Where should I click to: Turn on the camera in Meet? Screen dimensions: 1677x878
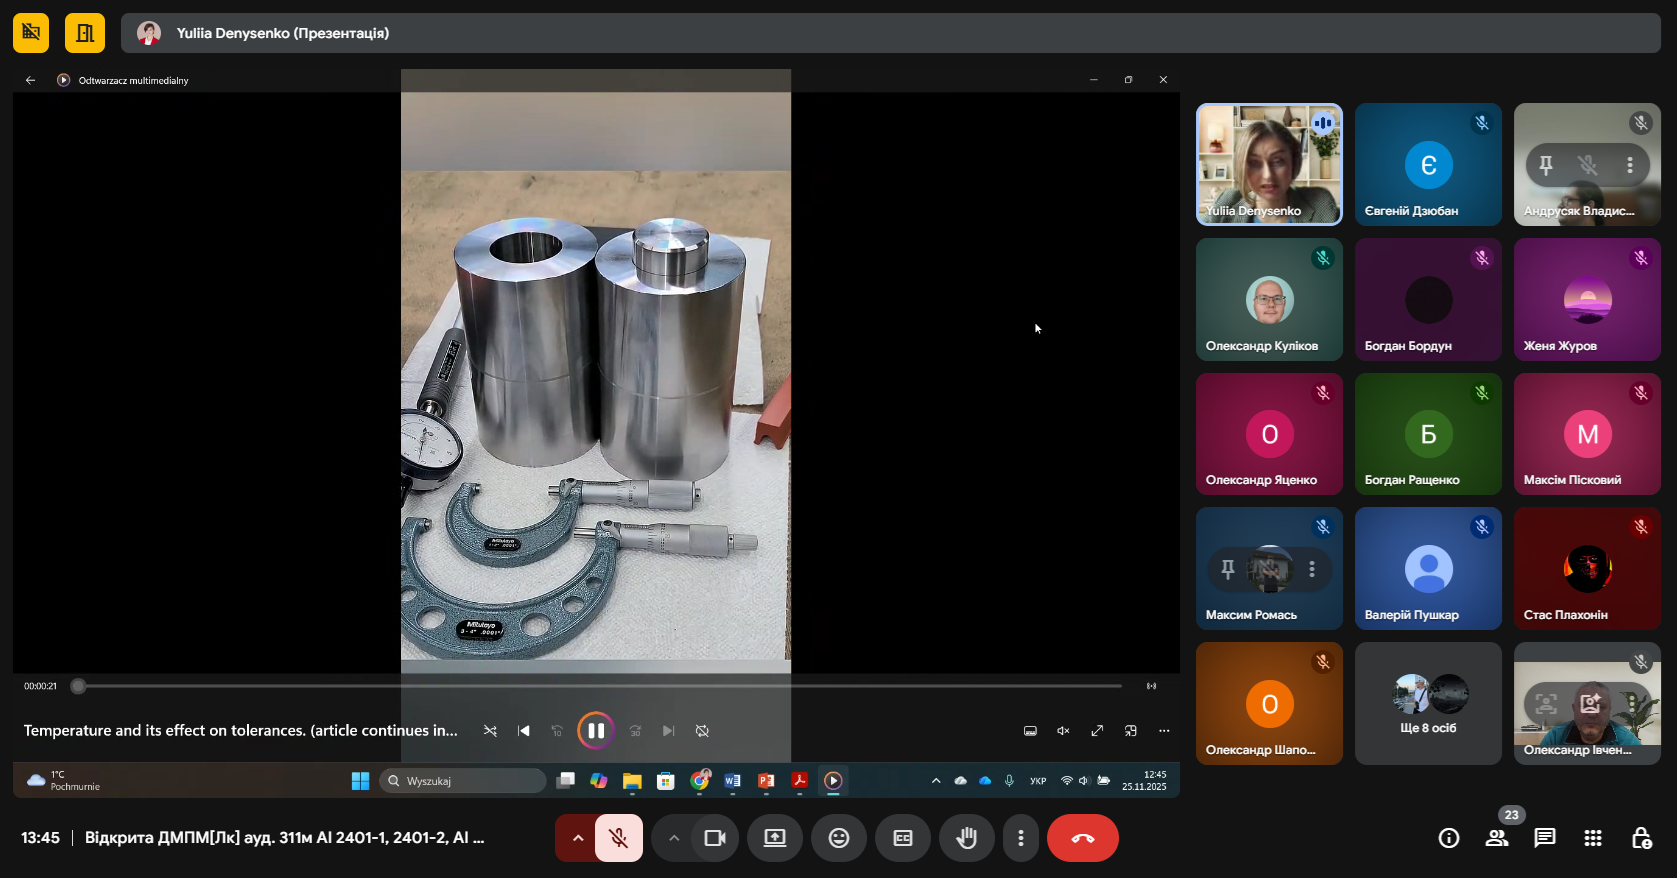(715, 838)
